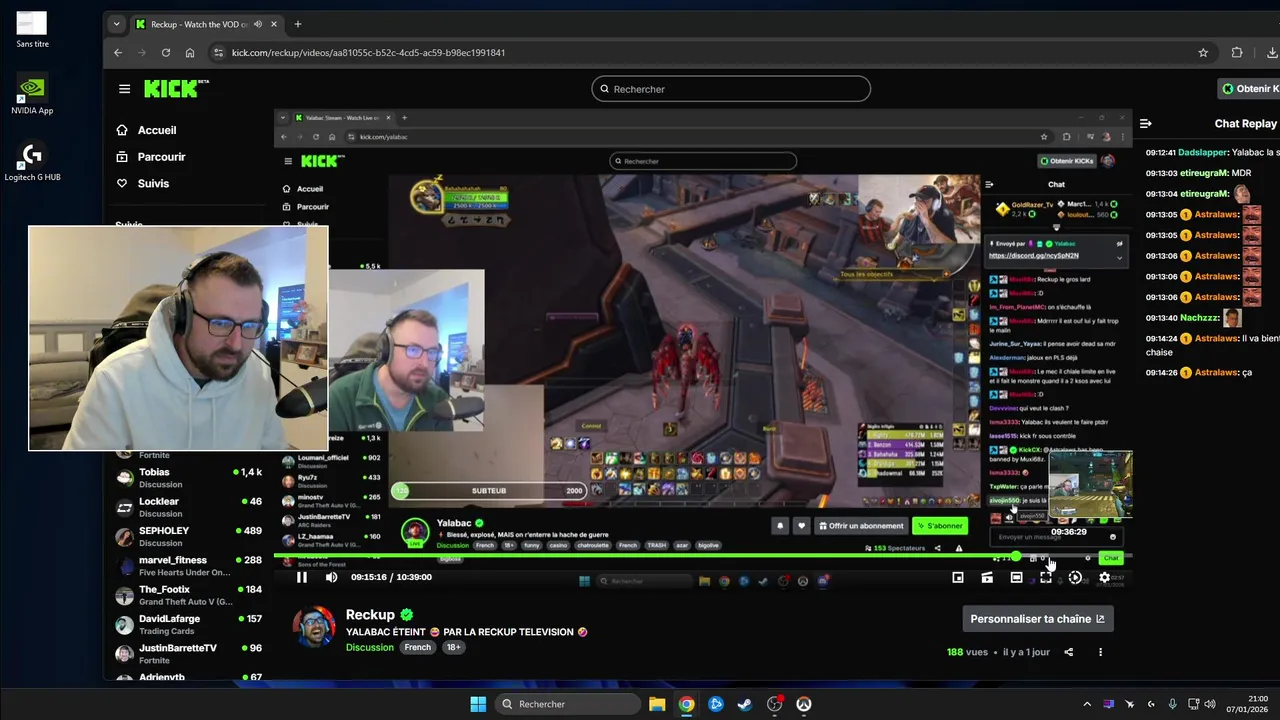The height and width of the screenshot is (720, 1280).
Task: Open picture-in-picture mini player
Action: pos(958,577)
